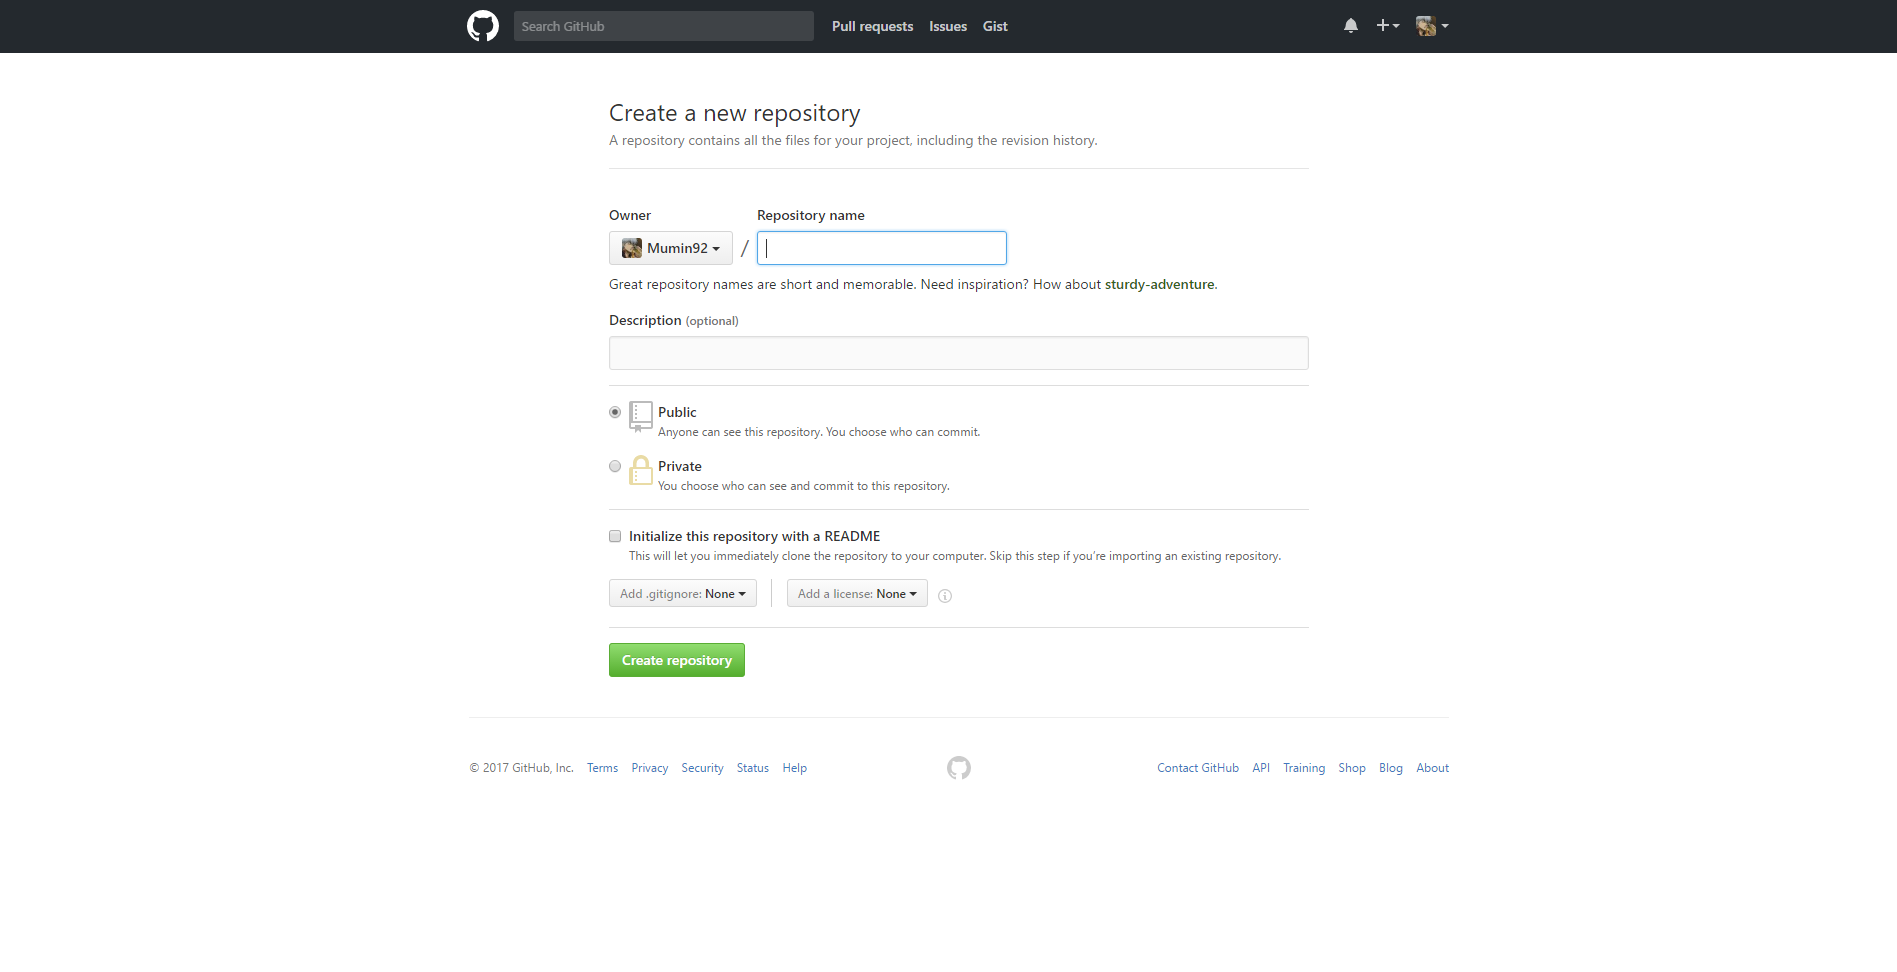The image size is (1897, 972).
Task: Open the notifications bell
Action: coord(1350,25)
